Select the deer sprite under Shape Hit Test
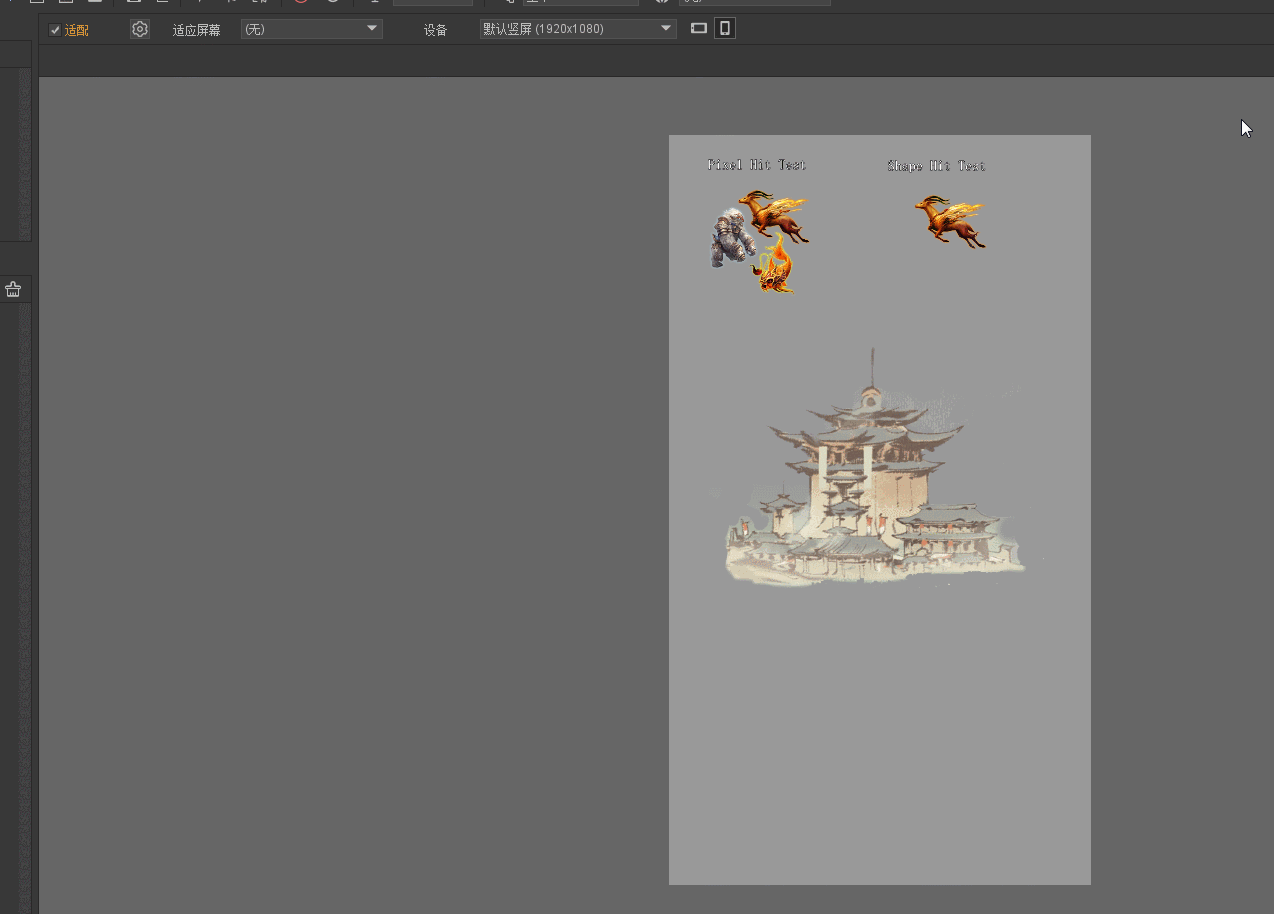 coord(950,222)
